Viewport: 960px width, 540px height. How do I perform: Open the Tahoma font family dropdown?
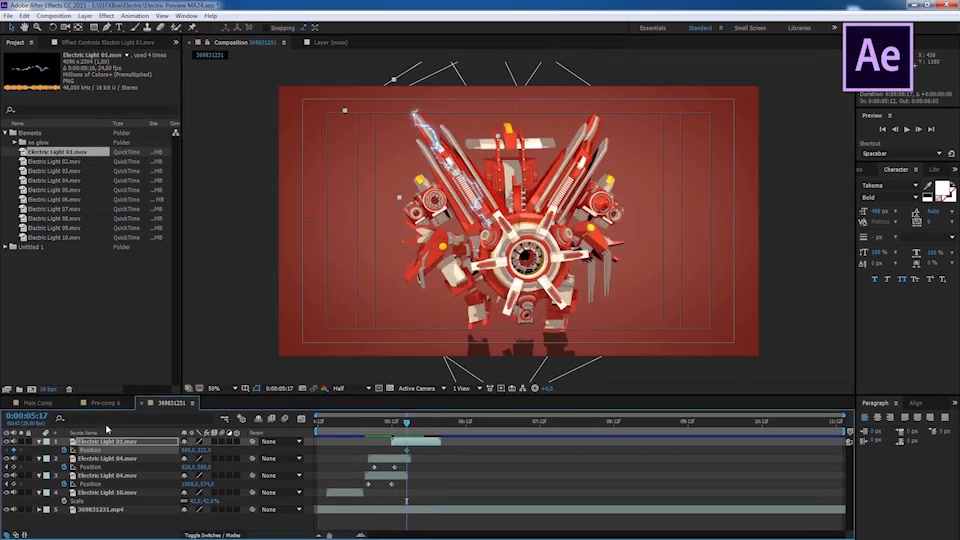click(x=890, y=186)
